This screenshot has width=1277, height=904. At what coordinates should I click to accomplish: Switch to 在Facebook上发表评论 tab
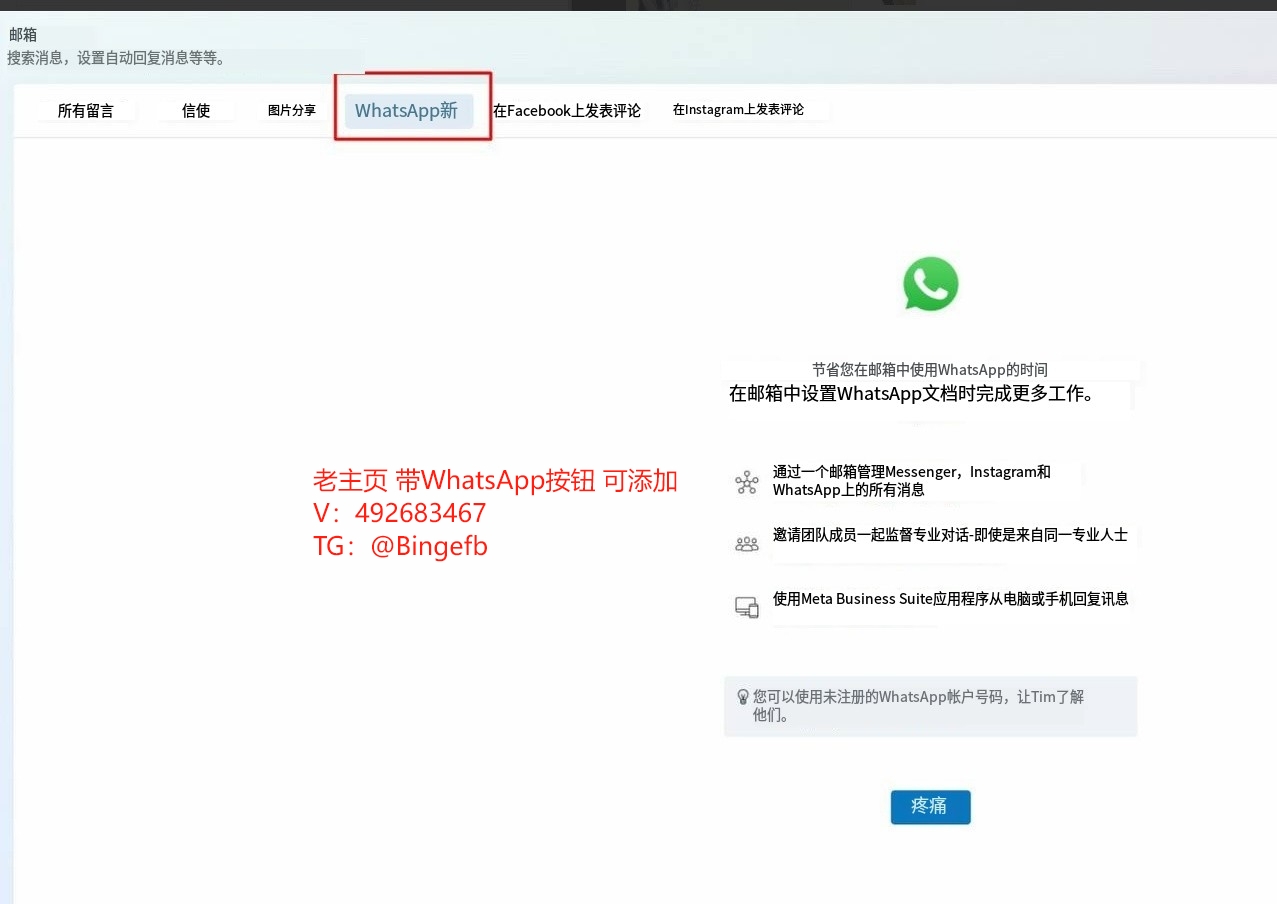[566, 111]
